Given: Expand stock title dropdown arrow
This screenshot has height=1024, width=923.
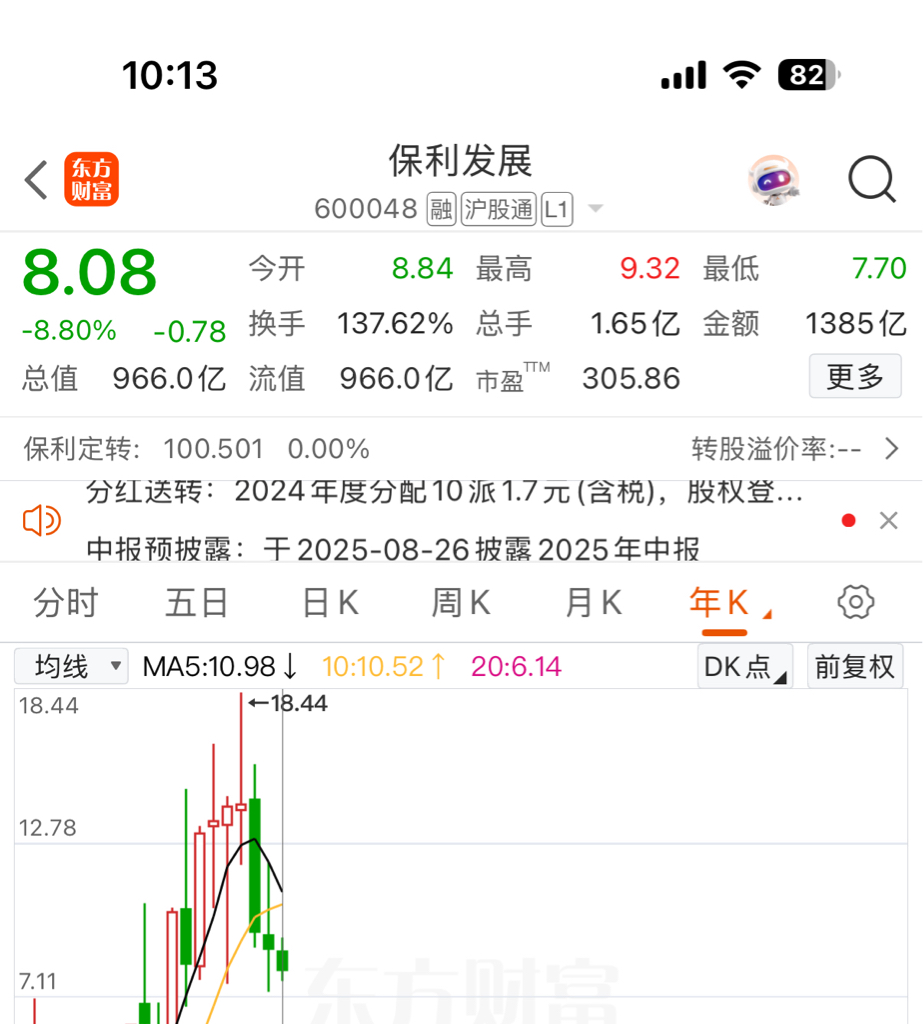Looking at the screenshot, I should pyautogui.click(x=595, y=208).
